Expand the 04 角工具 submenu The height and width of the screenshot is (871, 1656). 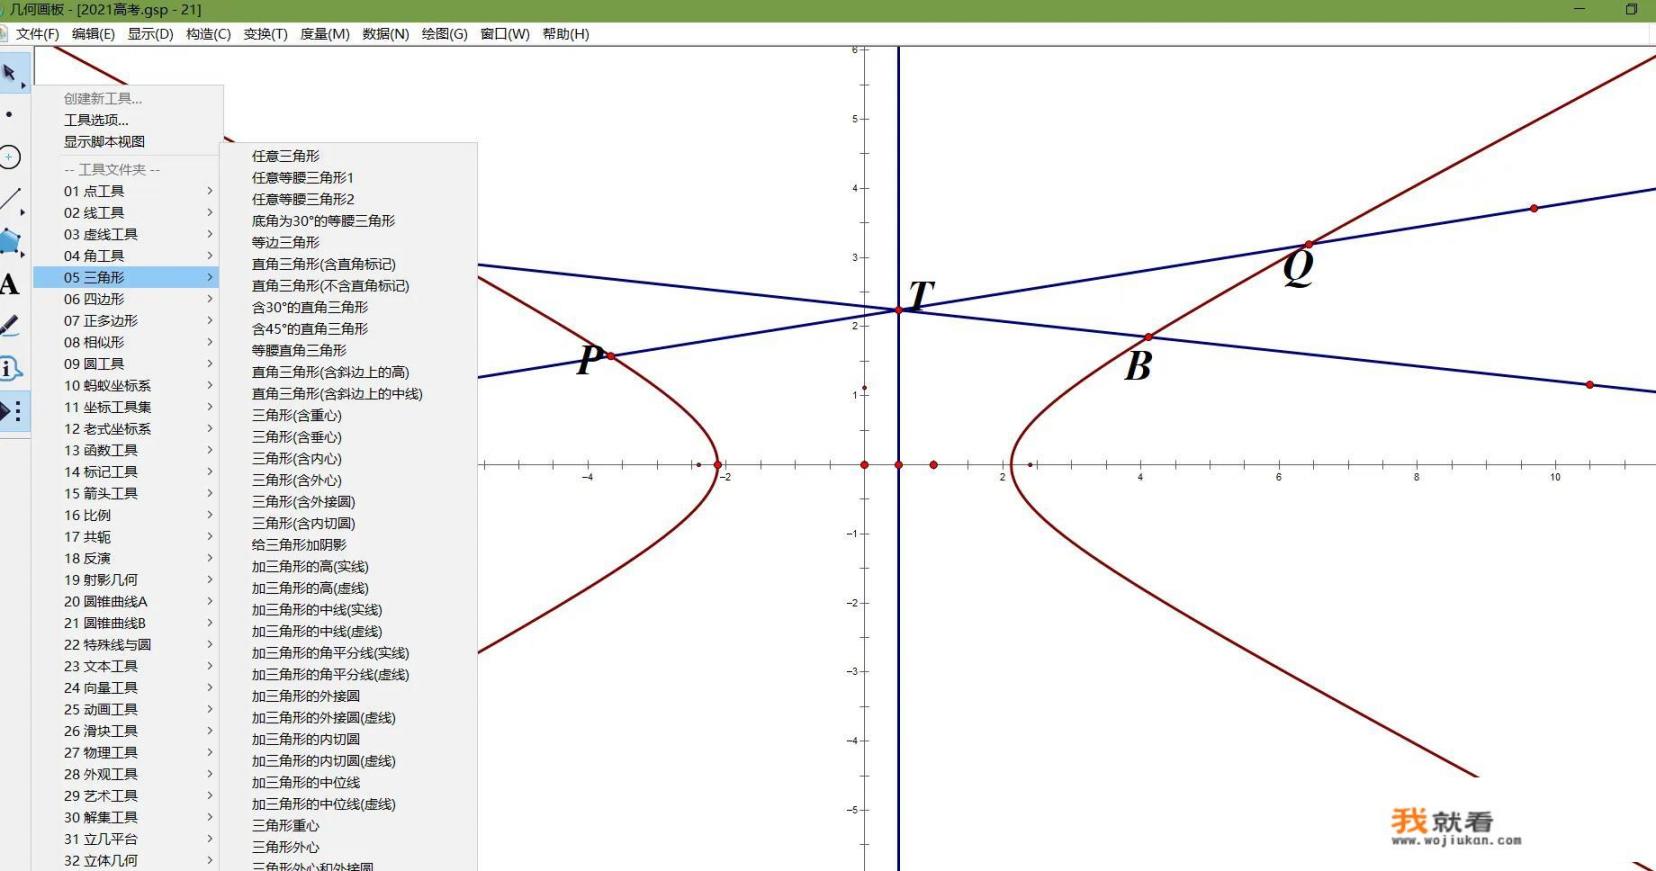point(127,256)
